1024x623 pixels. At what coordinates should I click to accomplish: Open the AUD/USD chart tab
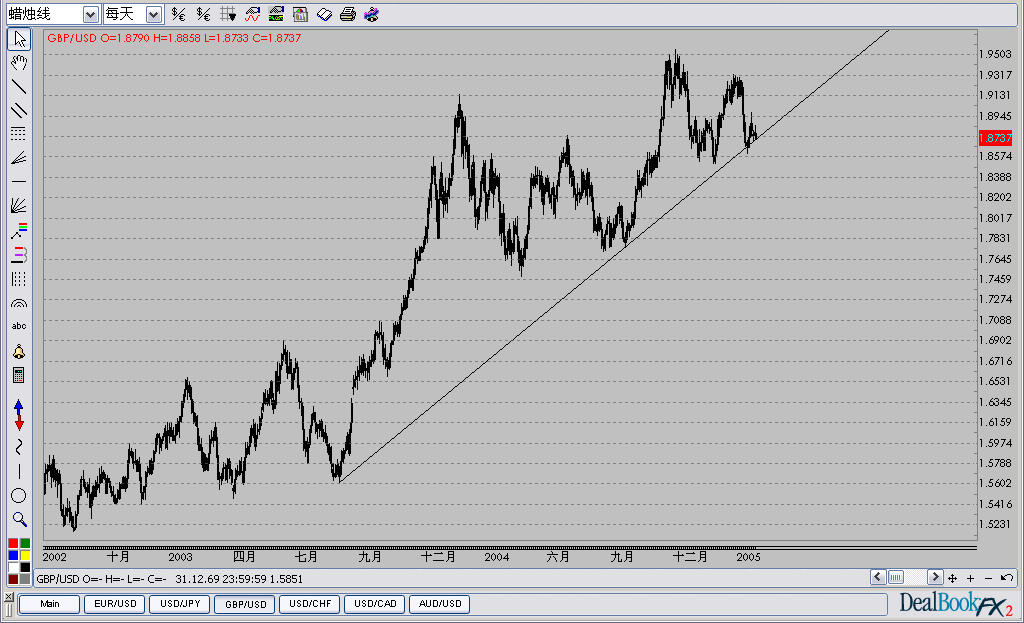[x=441, y=604]
